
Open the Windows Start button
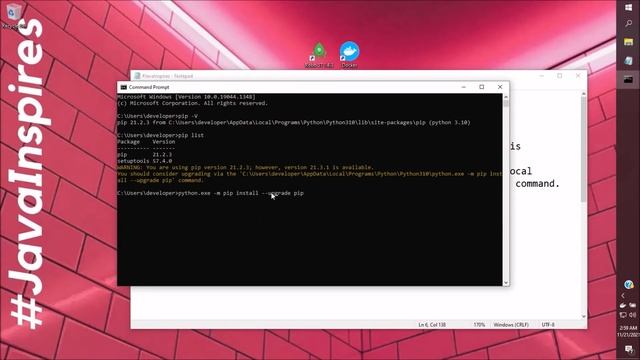629,8
